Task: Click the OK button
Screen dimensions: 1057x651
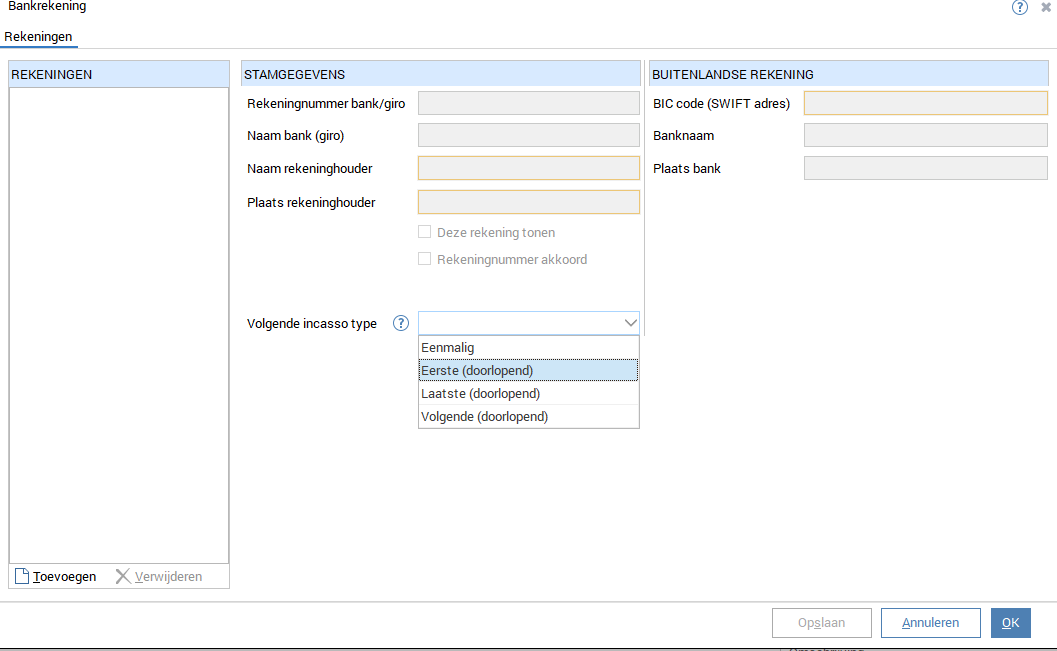Action: (x=1010, y=622)
